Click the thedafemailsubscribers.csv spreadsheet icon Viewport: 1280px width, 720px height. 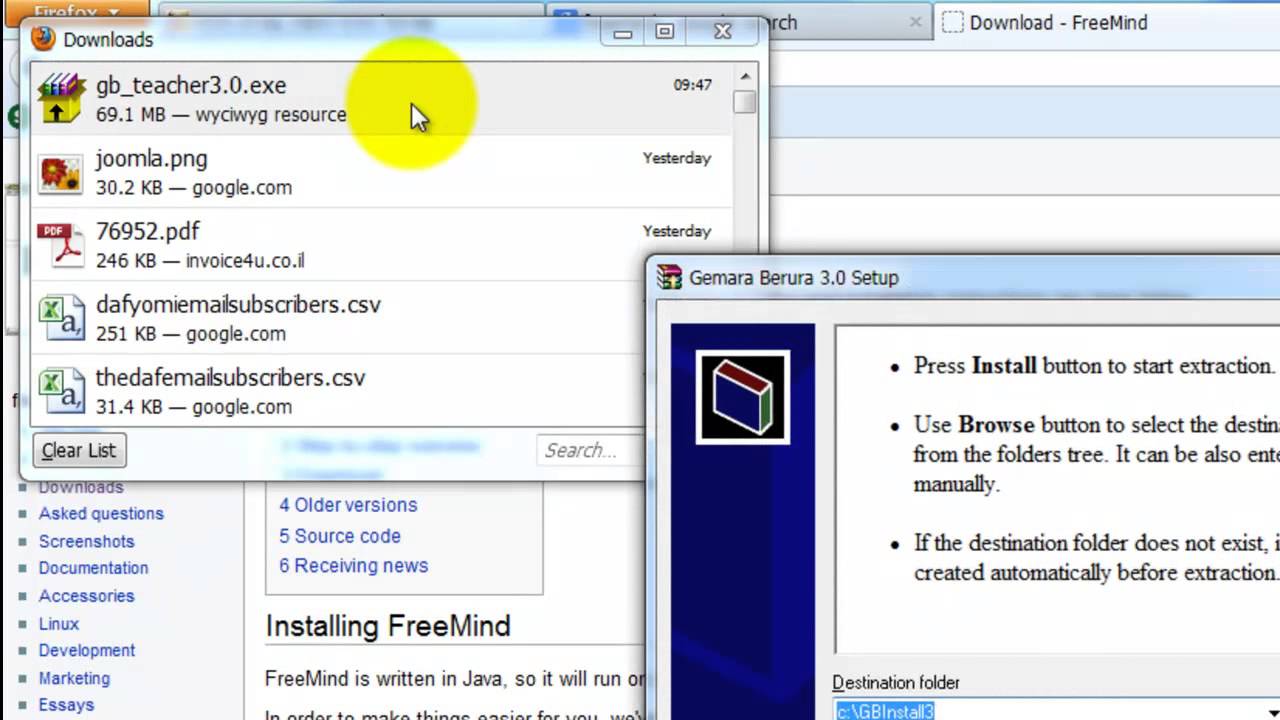(61, 392)
